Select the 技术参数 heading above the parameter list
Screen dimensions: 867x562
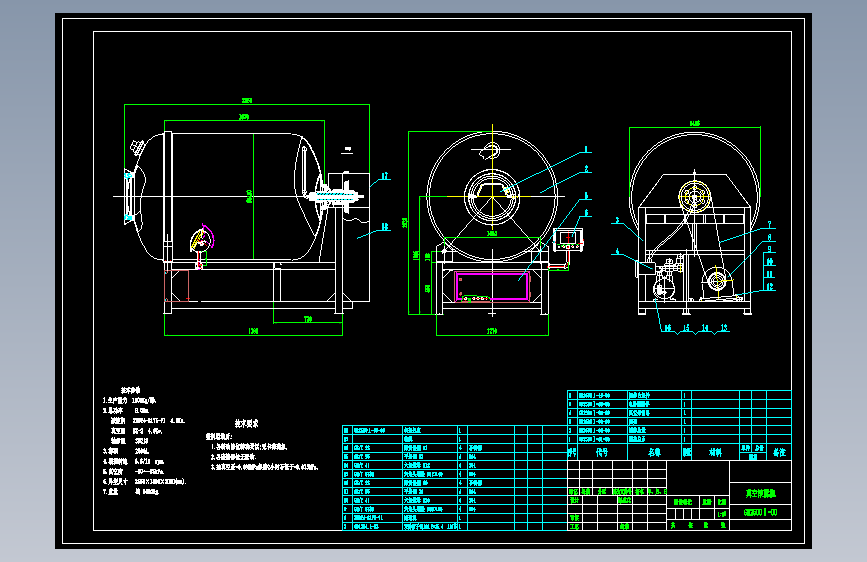130,391
